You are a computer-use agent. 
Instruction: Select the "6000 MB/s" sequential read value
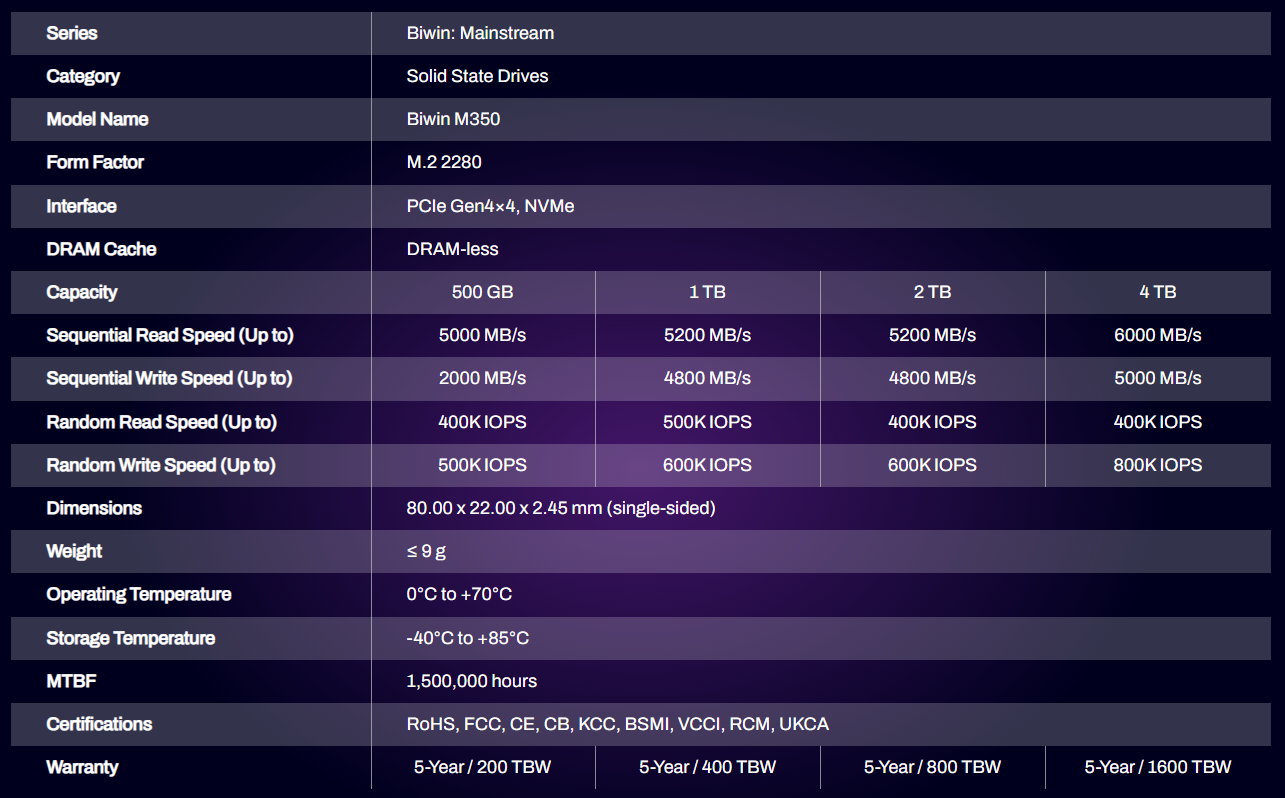[1158, 335]
